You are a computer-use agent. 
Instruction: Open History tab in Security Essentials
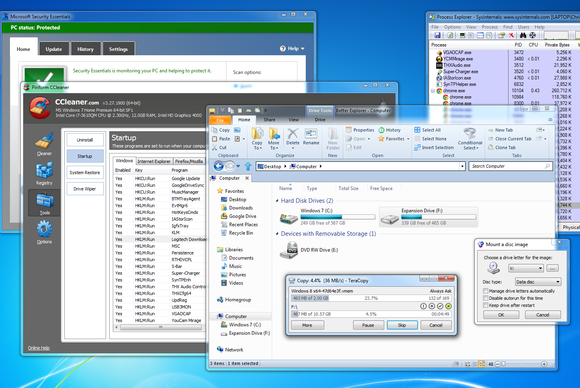coord(85,49)
